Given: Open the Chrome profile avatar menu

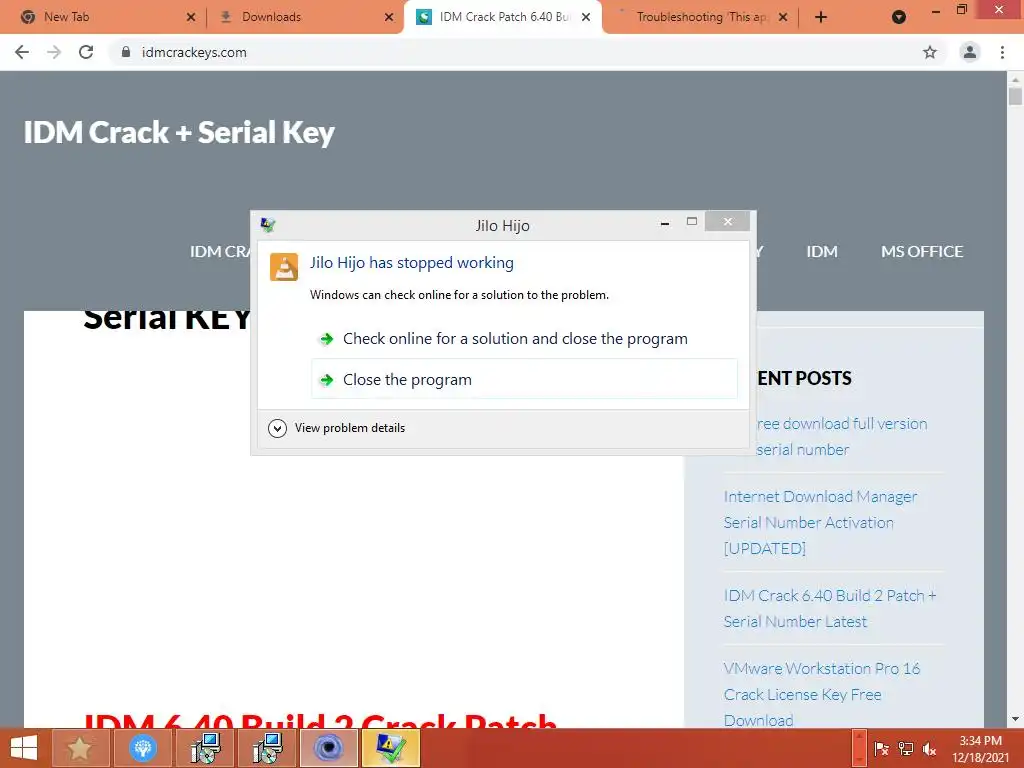Looking at the screenshot, I should 969,52.
